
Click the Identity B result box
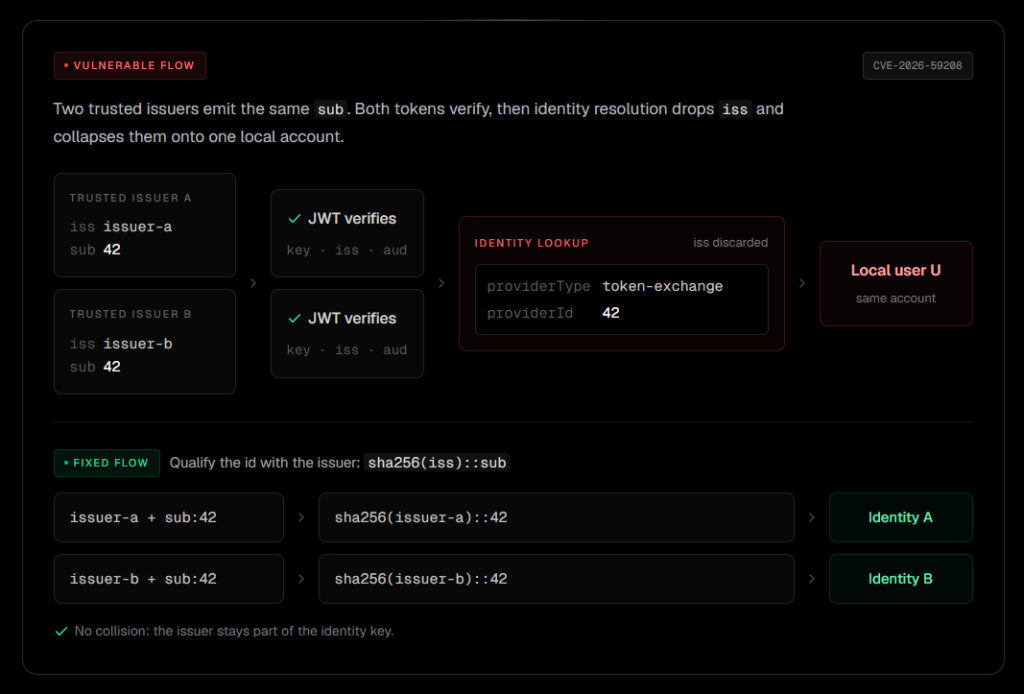click(901, 579)
